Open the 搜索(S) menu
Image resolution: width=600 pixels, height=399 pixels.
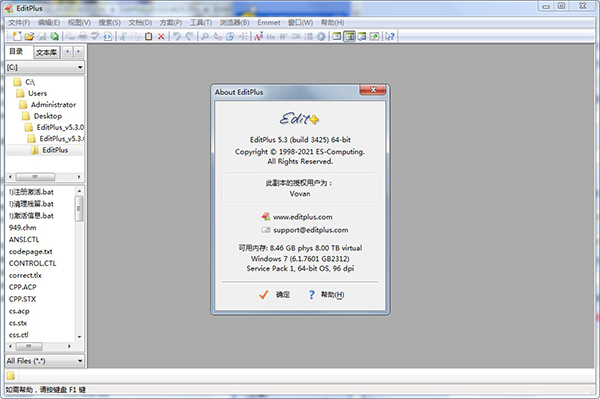(x=110, y=23)
